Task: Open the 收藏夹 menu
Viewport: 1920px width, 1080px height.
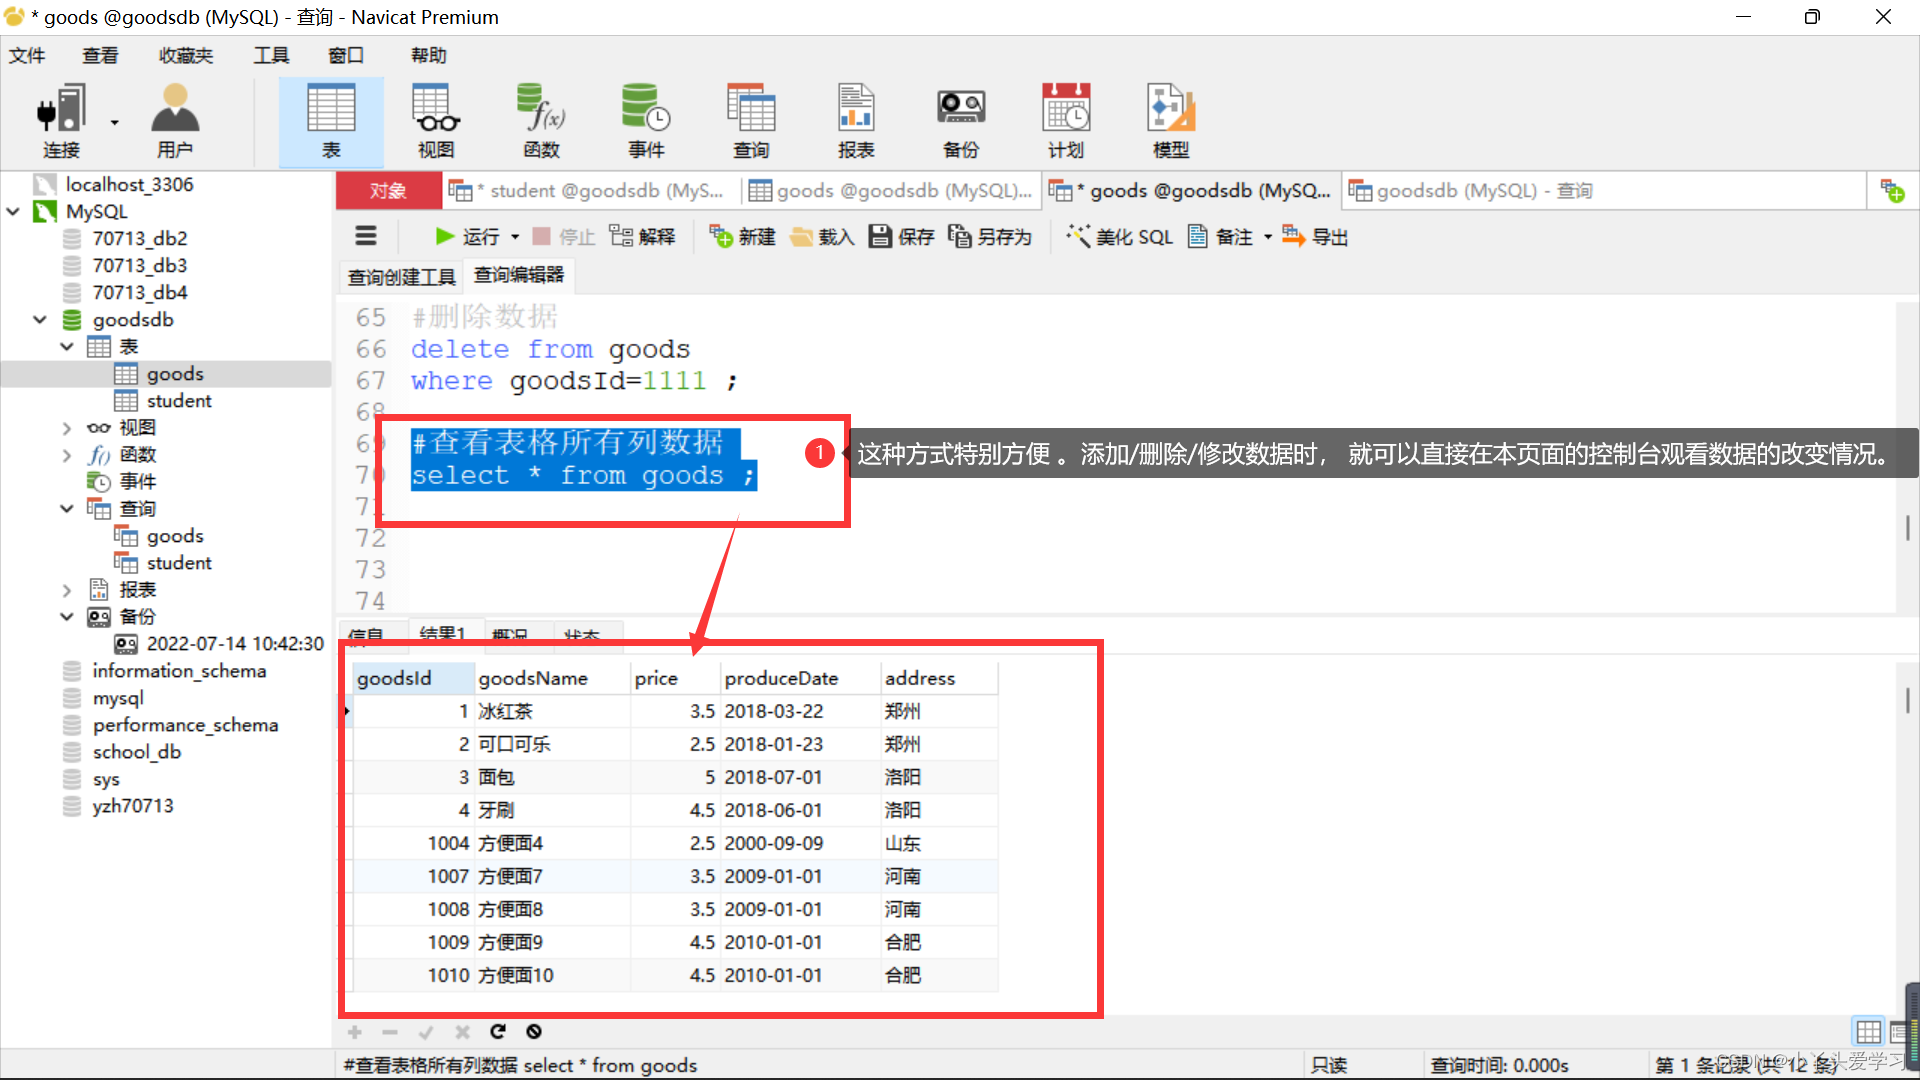Action: (x=186, y=55)
